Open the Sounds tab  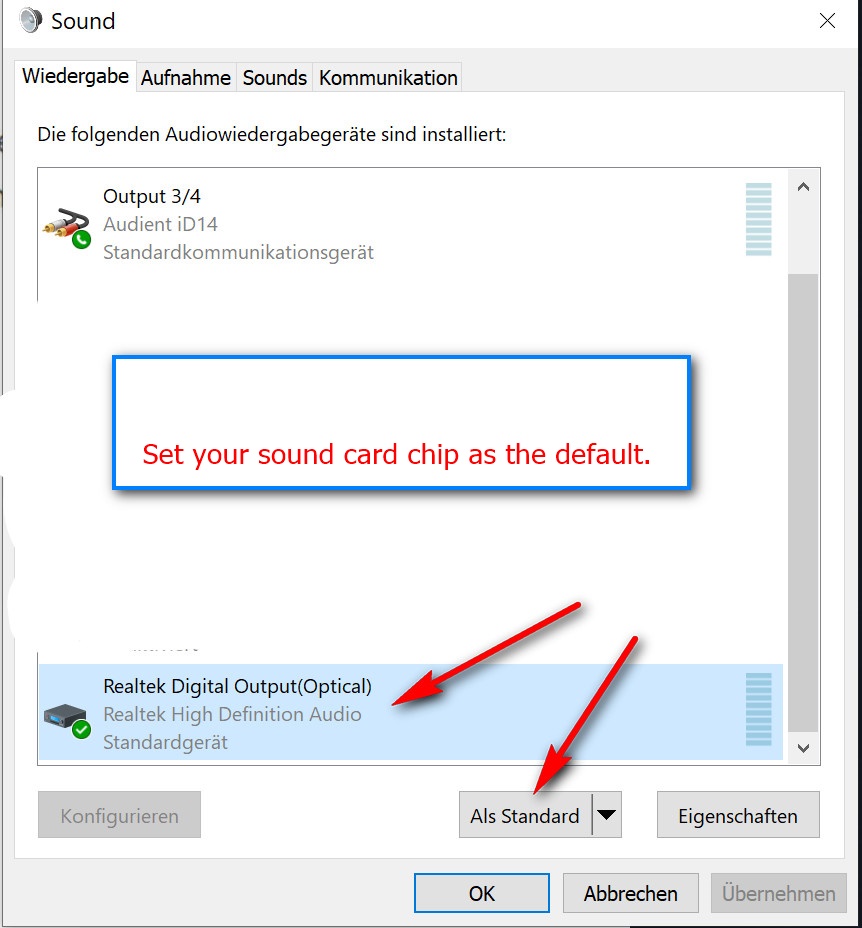(275, 78)
